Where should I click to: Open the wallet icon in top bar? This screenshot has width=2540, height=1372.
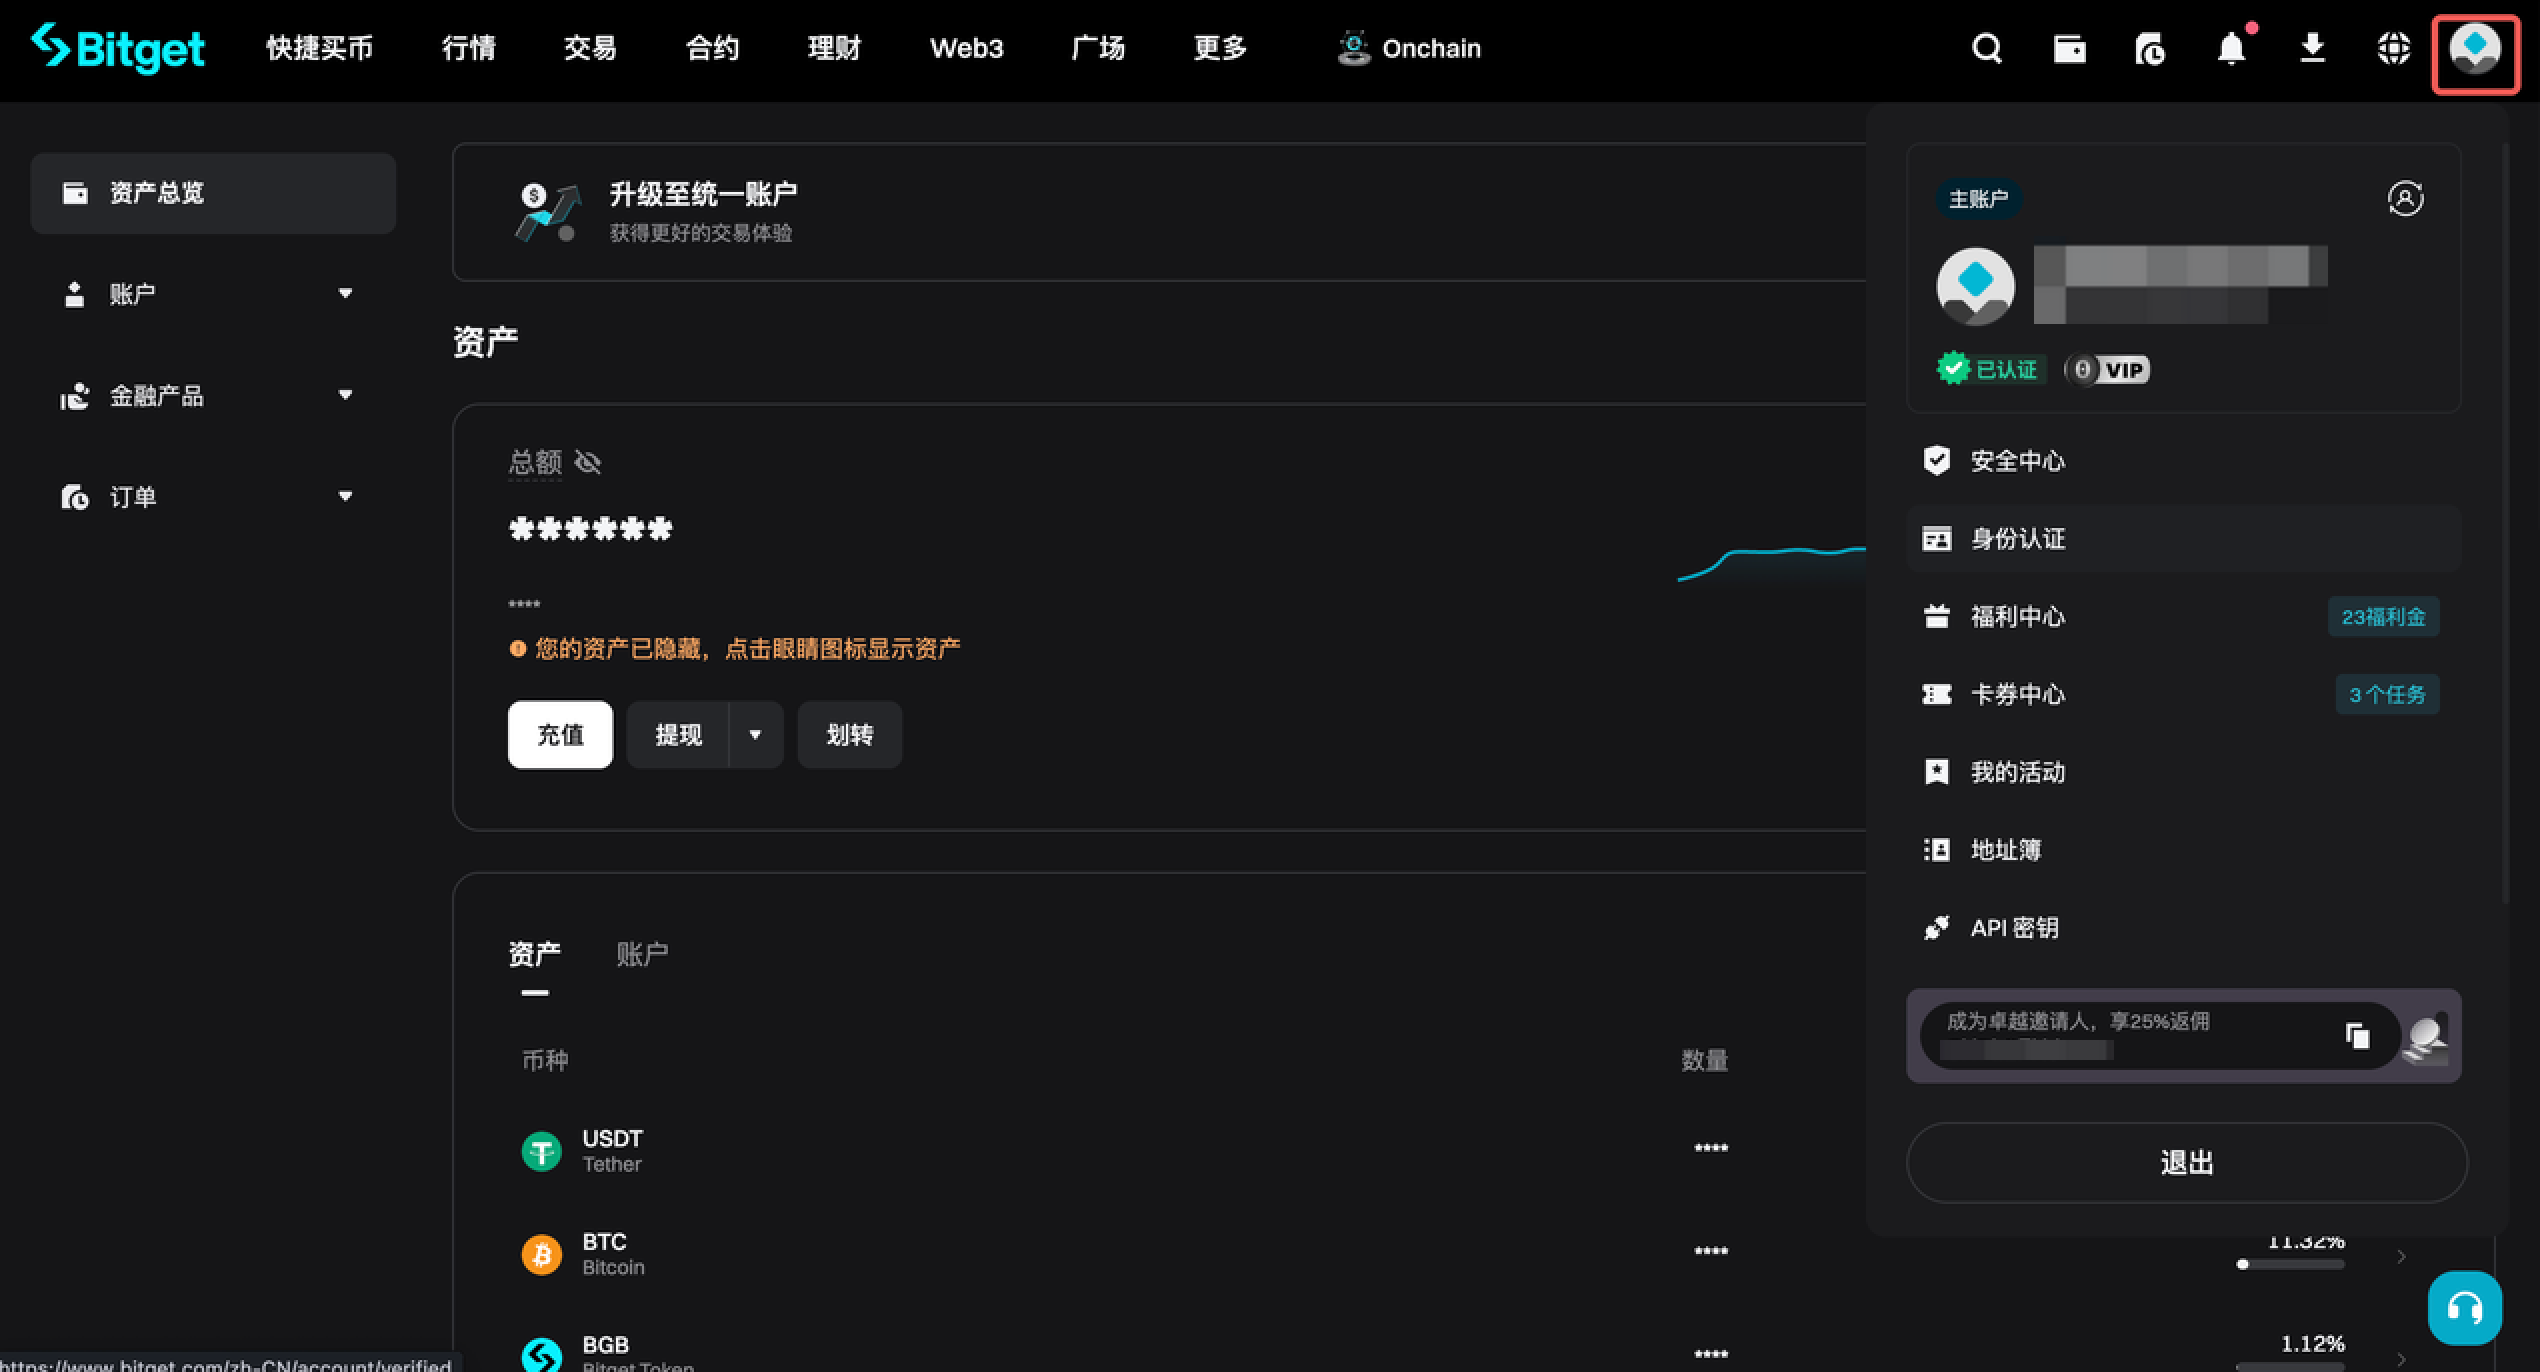2069,48
